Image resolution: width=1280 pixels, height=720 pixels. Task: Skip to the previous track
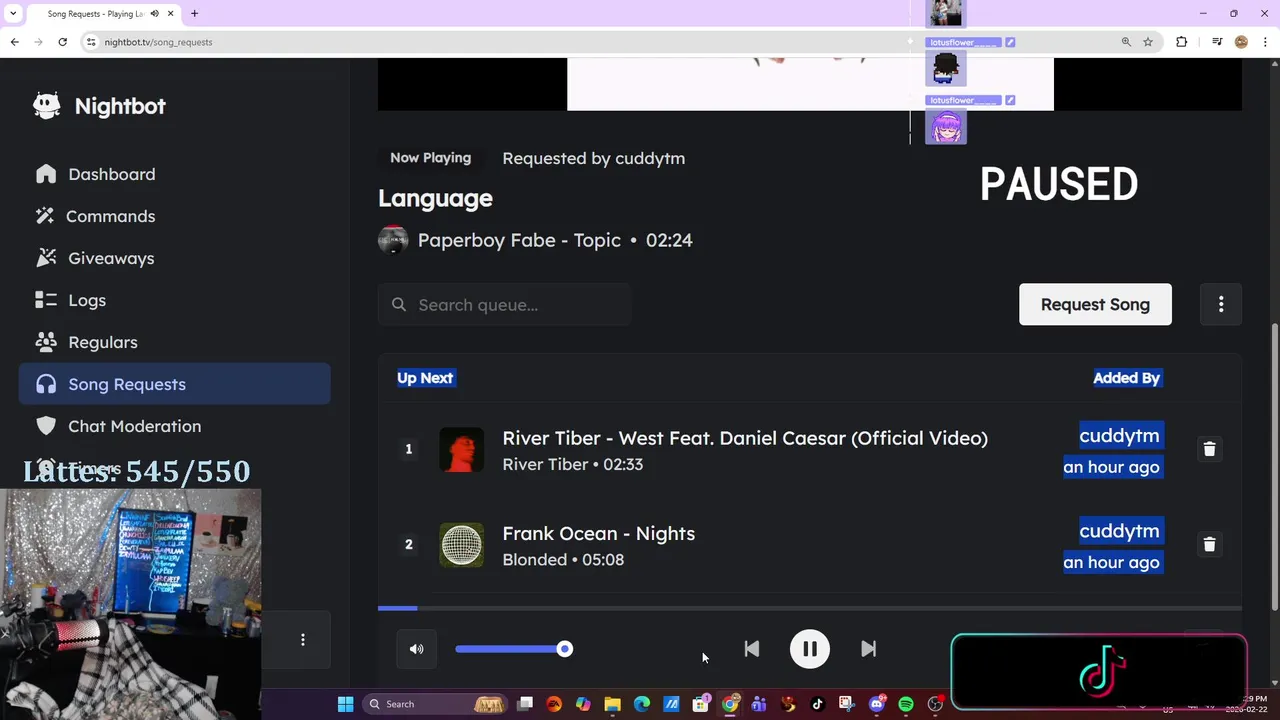tap(751, 649)
